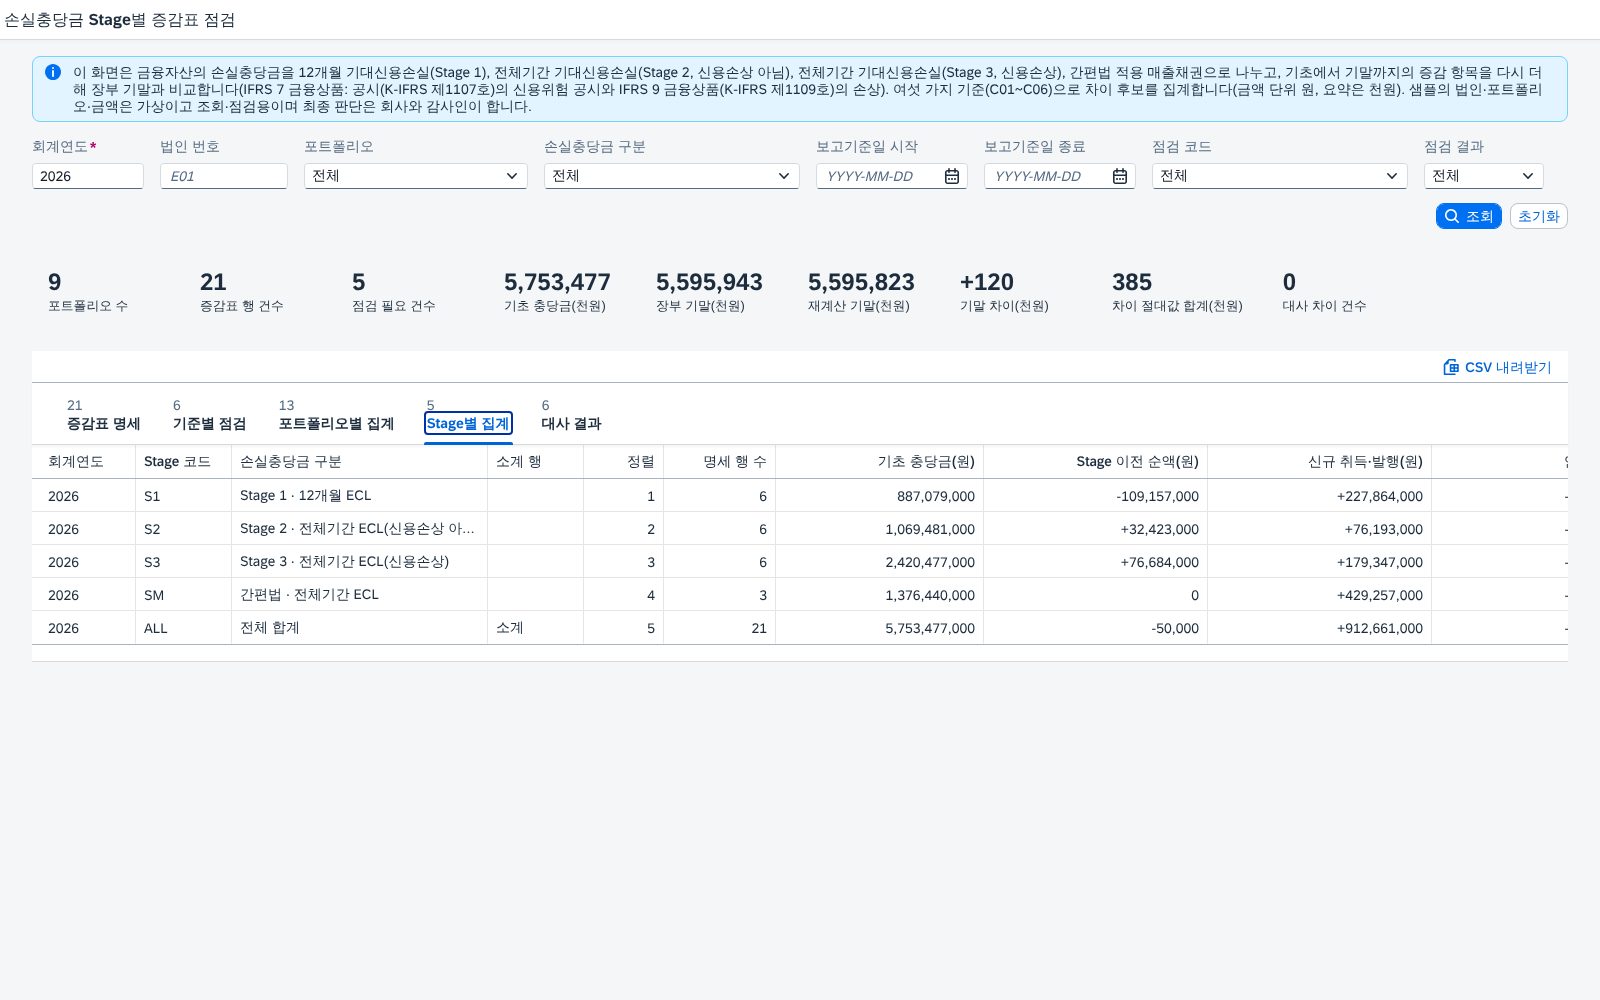Click the CSV 내려받기 download icon
Screen dimensions: 1600x1000
pyautogui.click(x=1451, y=367)
